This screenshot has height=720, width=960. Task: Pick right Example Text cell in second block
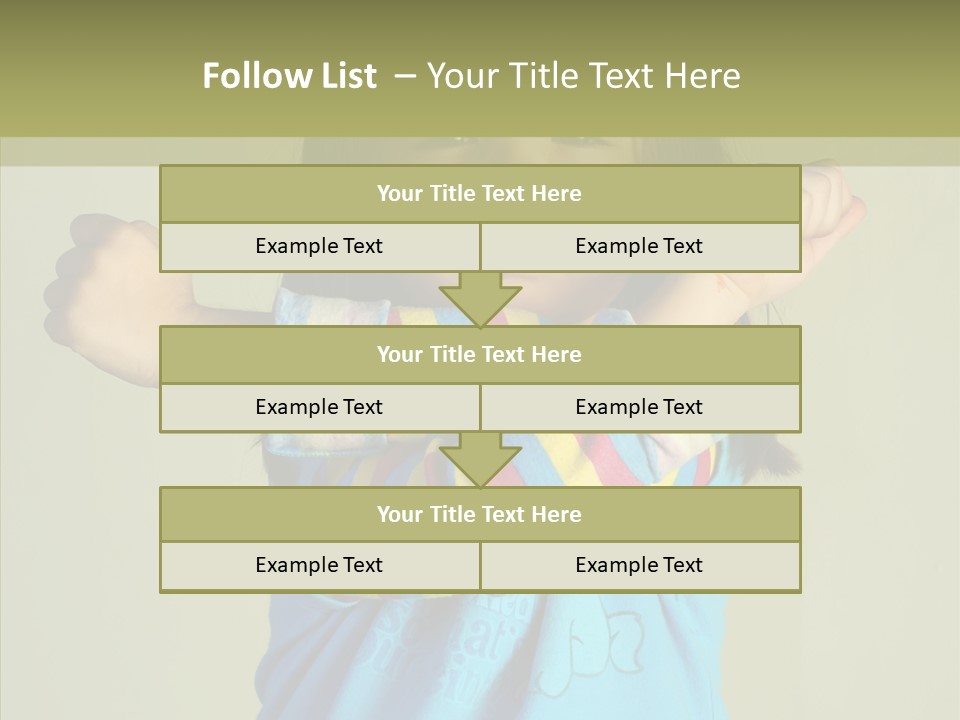point(639,408)
